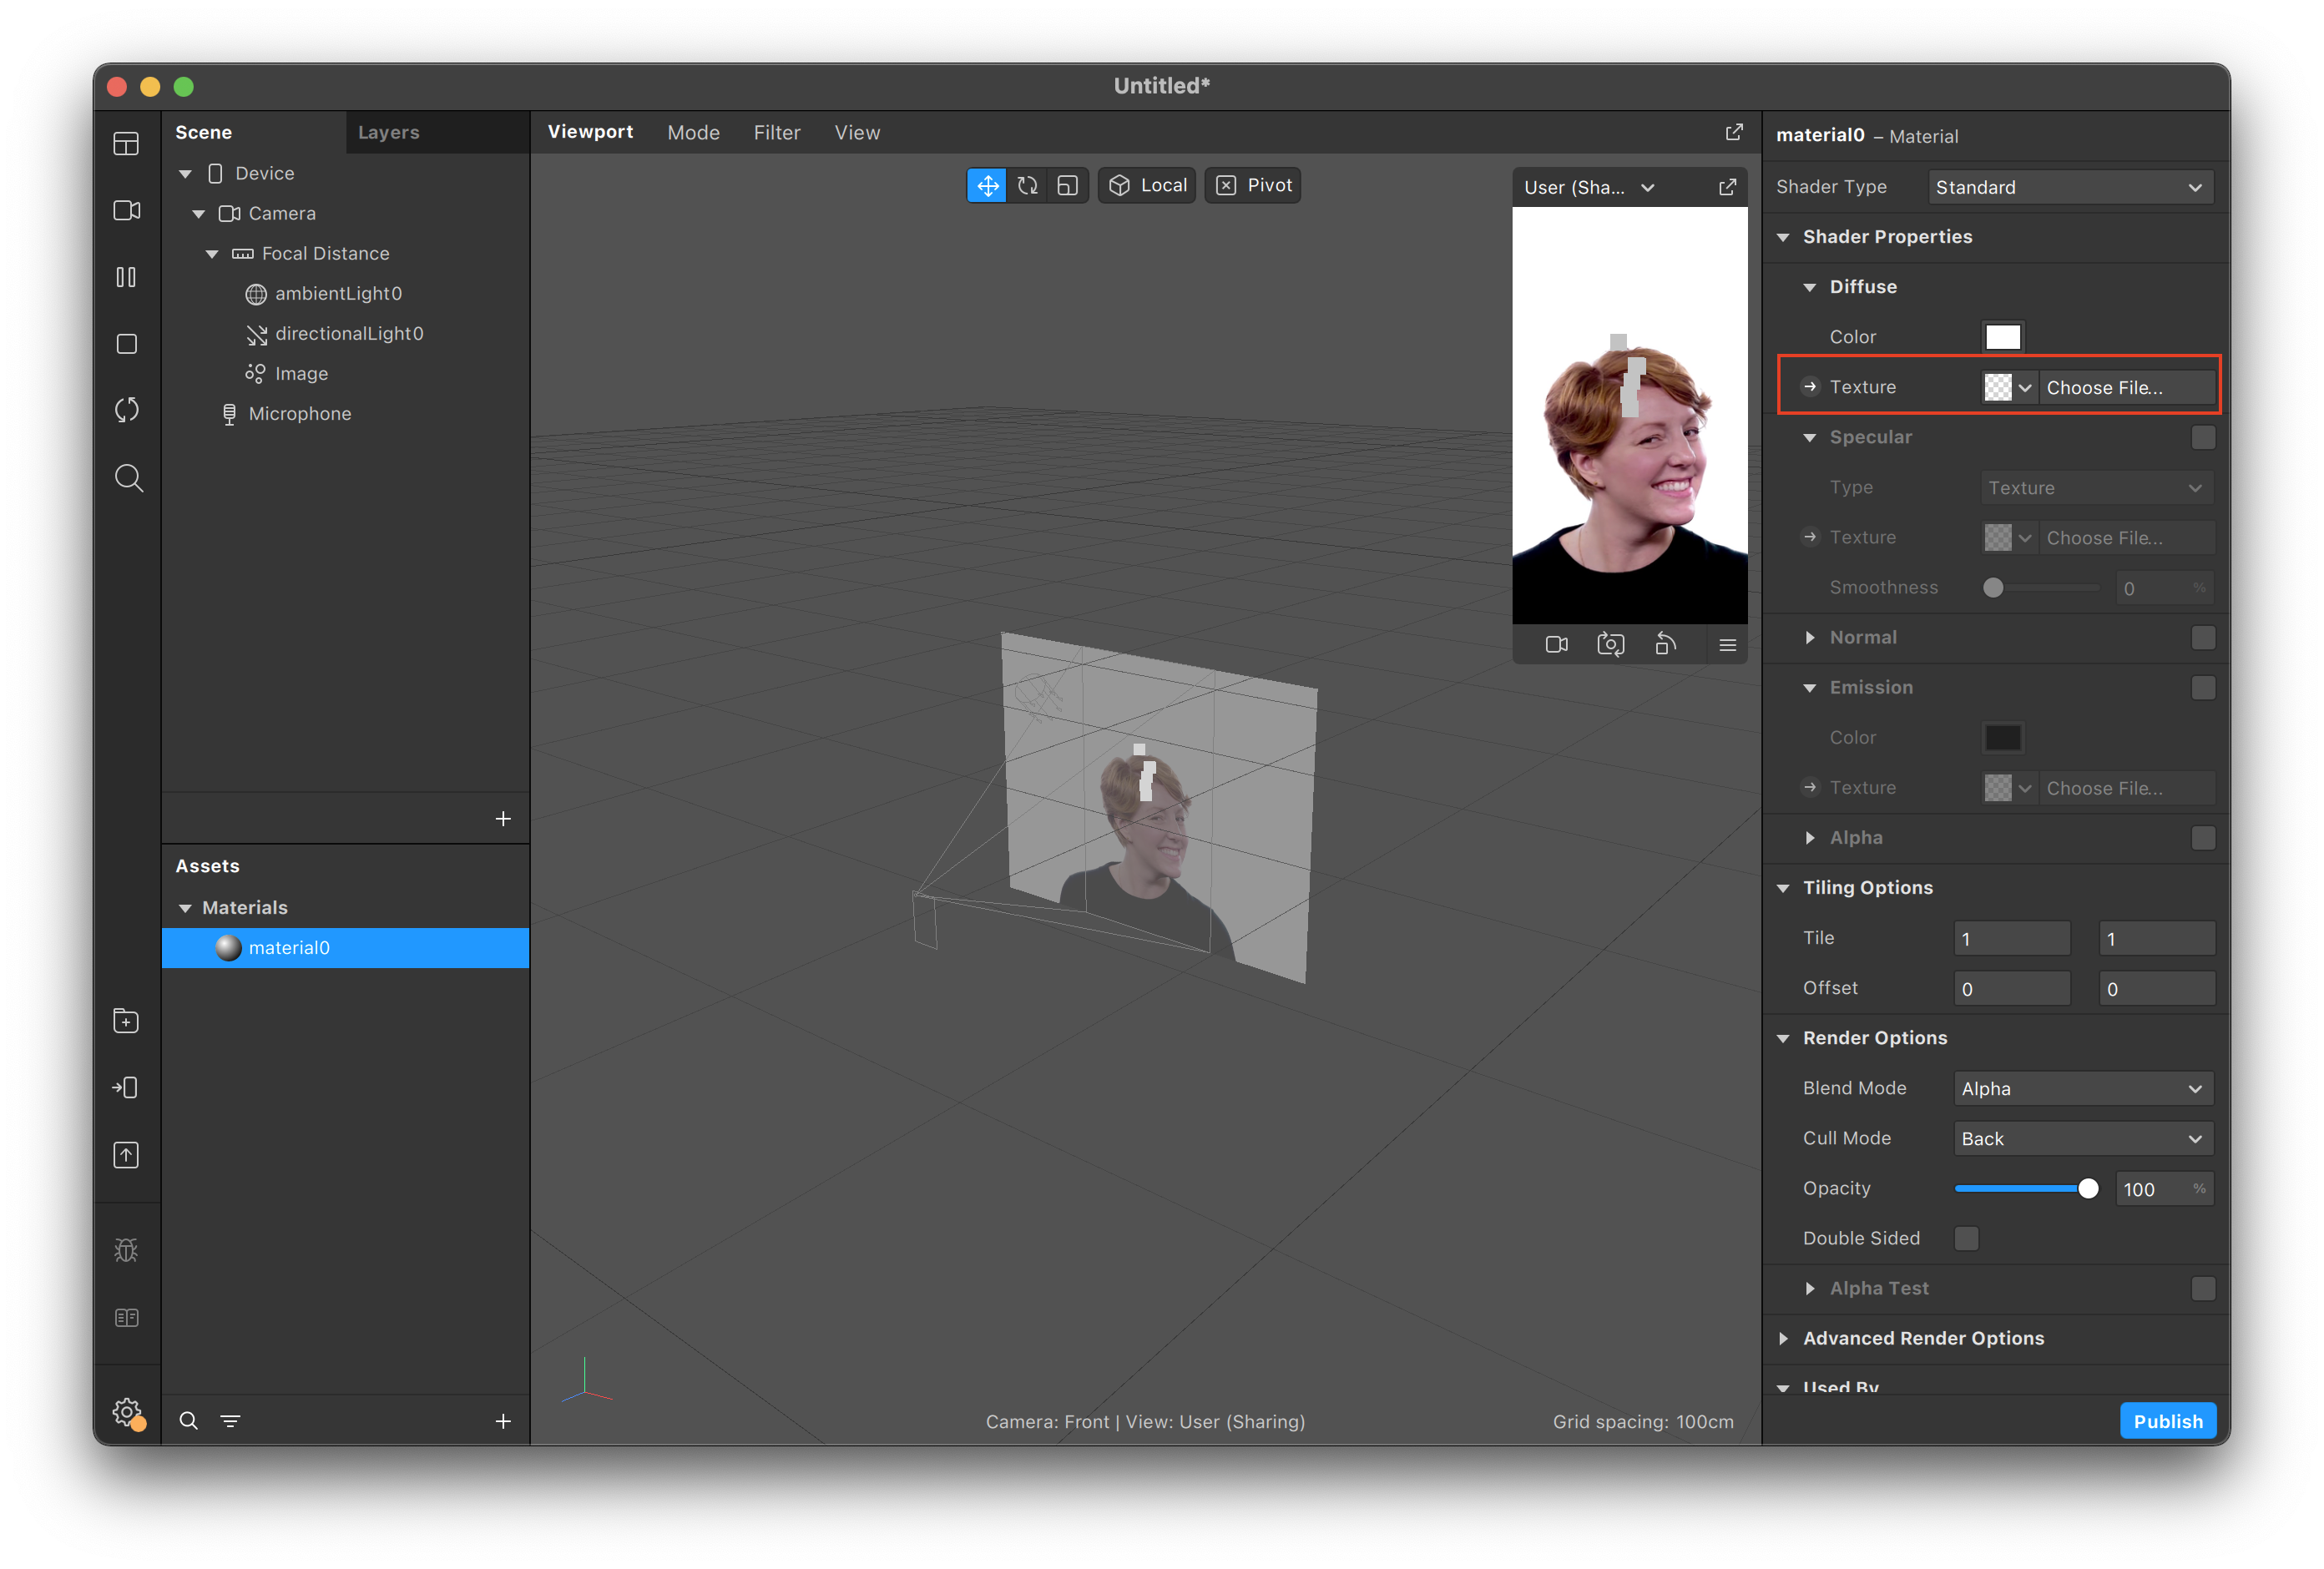The image size is (2324, 1569).
Task: Click the capture photo icon in simulator
Action: point(1610,645)
